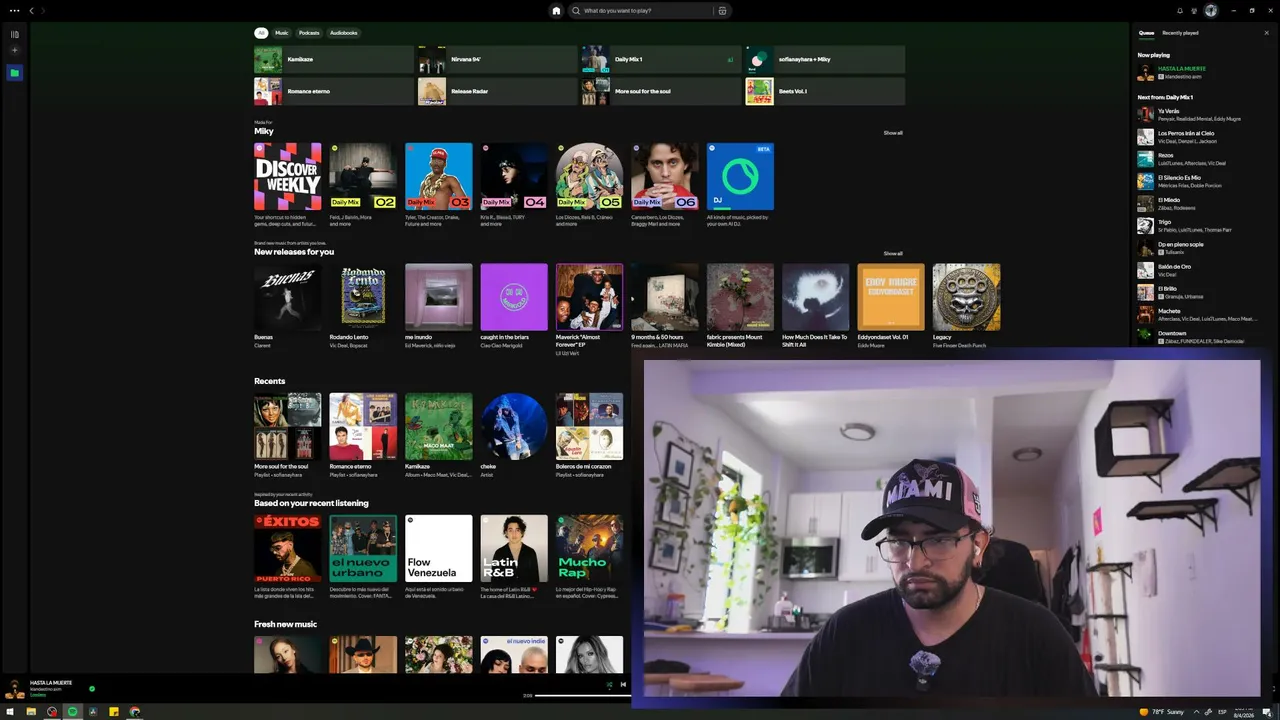Go forward with the right arrow

tap(43, 11)
